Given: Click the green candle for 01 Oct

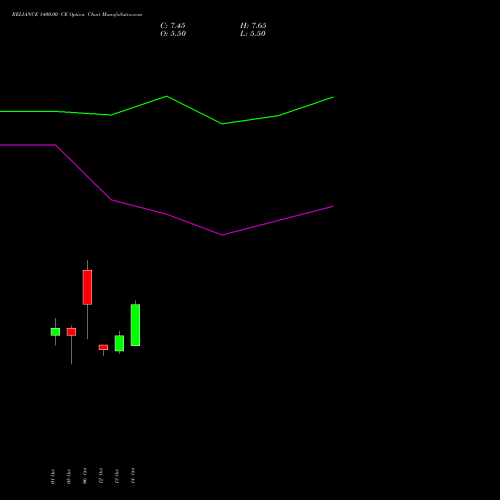Looking at the screenshot, I should [x=55, y=332].
